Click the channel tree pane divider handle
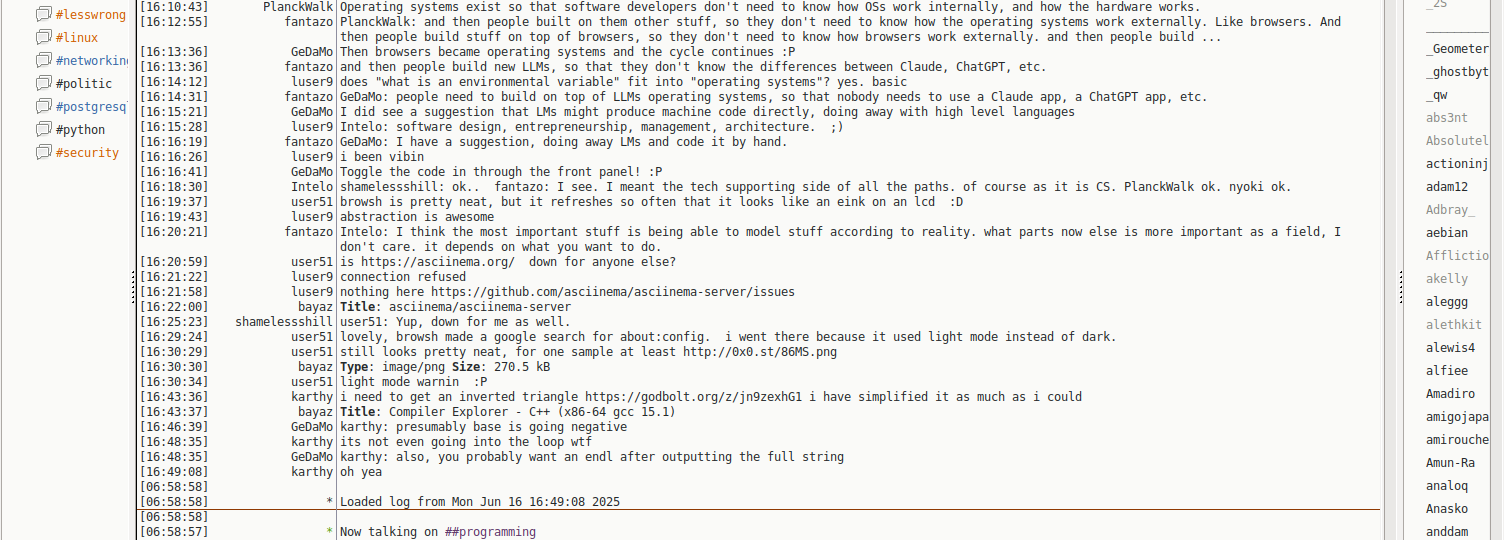This screenshot has height=540, width=1504. point(133,290)
